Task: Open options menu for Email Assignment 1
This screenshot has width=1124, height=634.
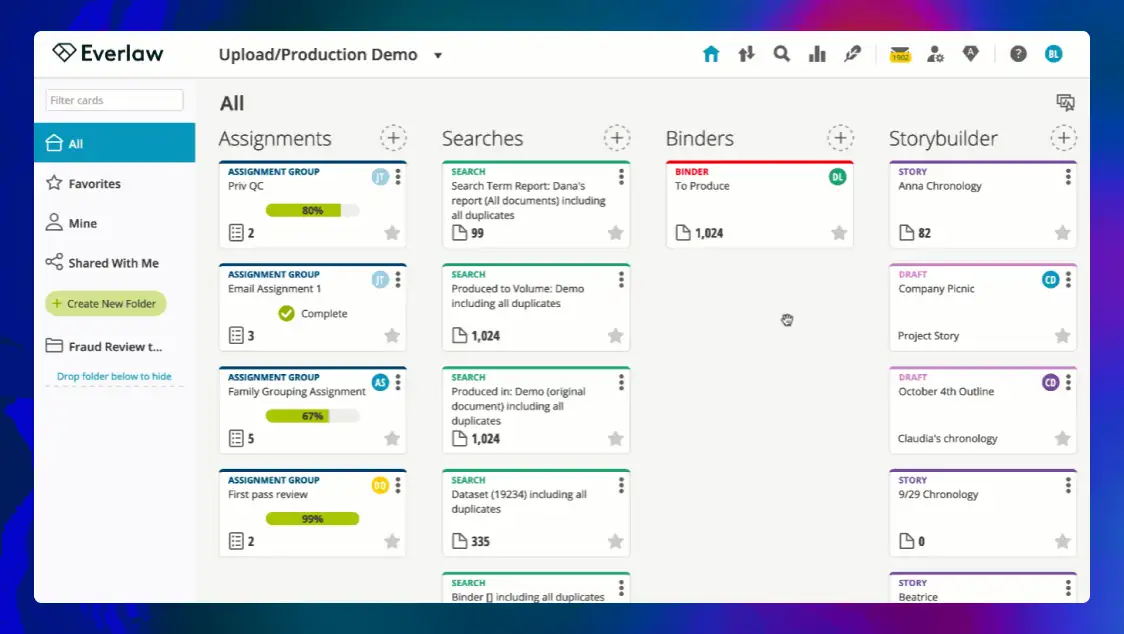Action: pos(398,279)
